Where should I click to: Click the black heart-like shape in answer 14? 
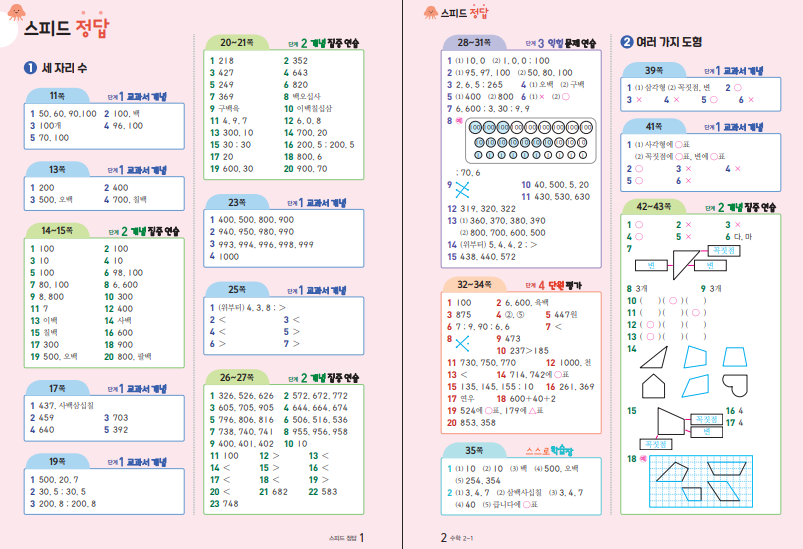[735, 385]
